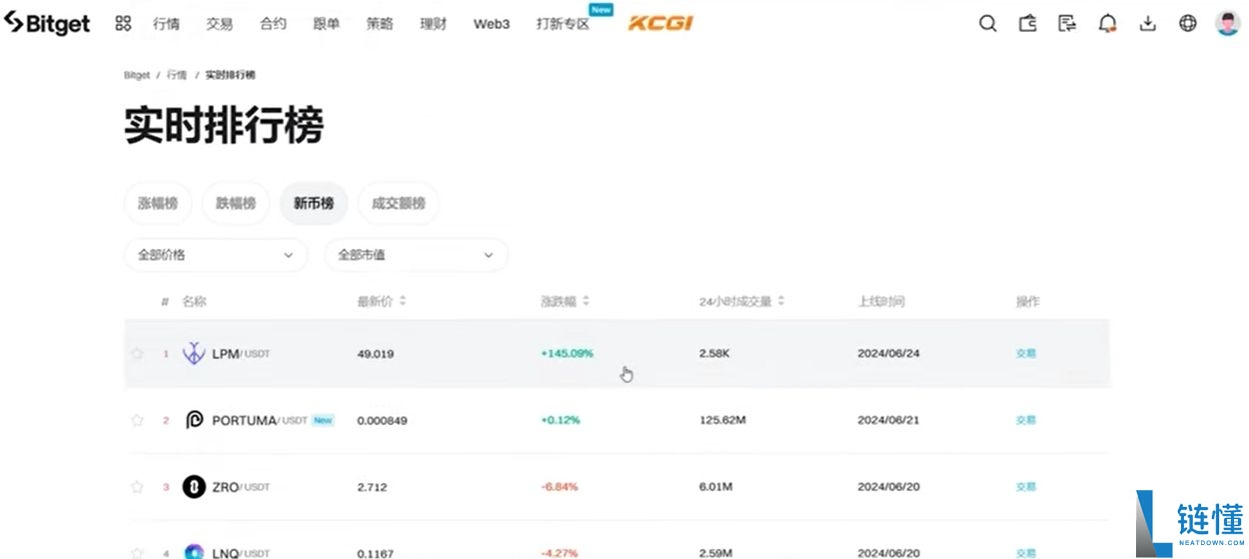Screen dimensions: 1249x559
Task: Switch to the 涨幅榜 tab
Action: tap(158, 203)
